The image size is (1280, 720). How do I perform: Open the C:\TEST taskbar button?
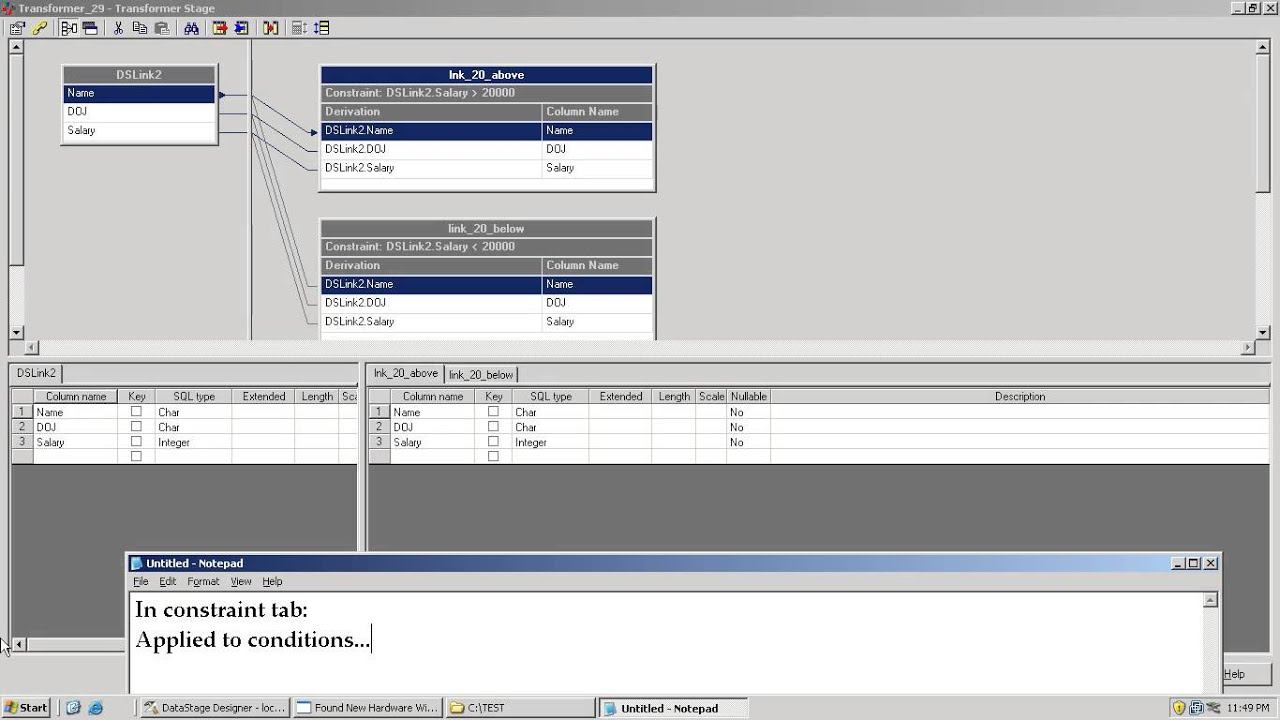pos(520,708)
